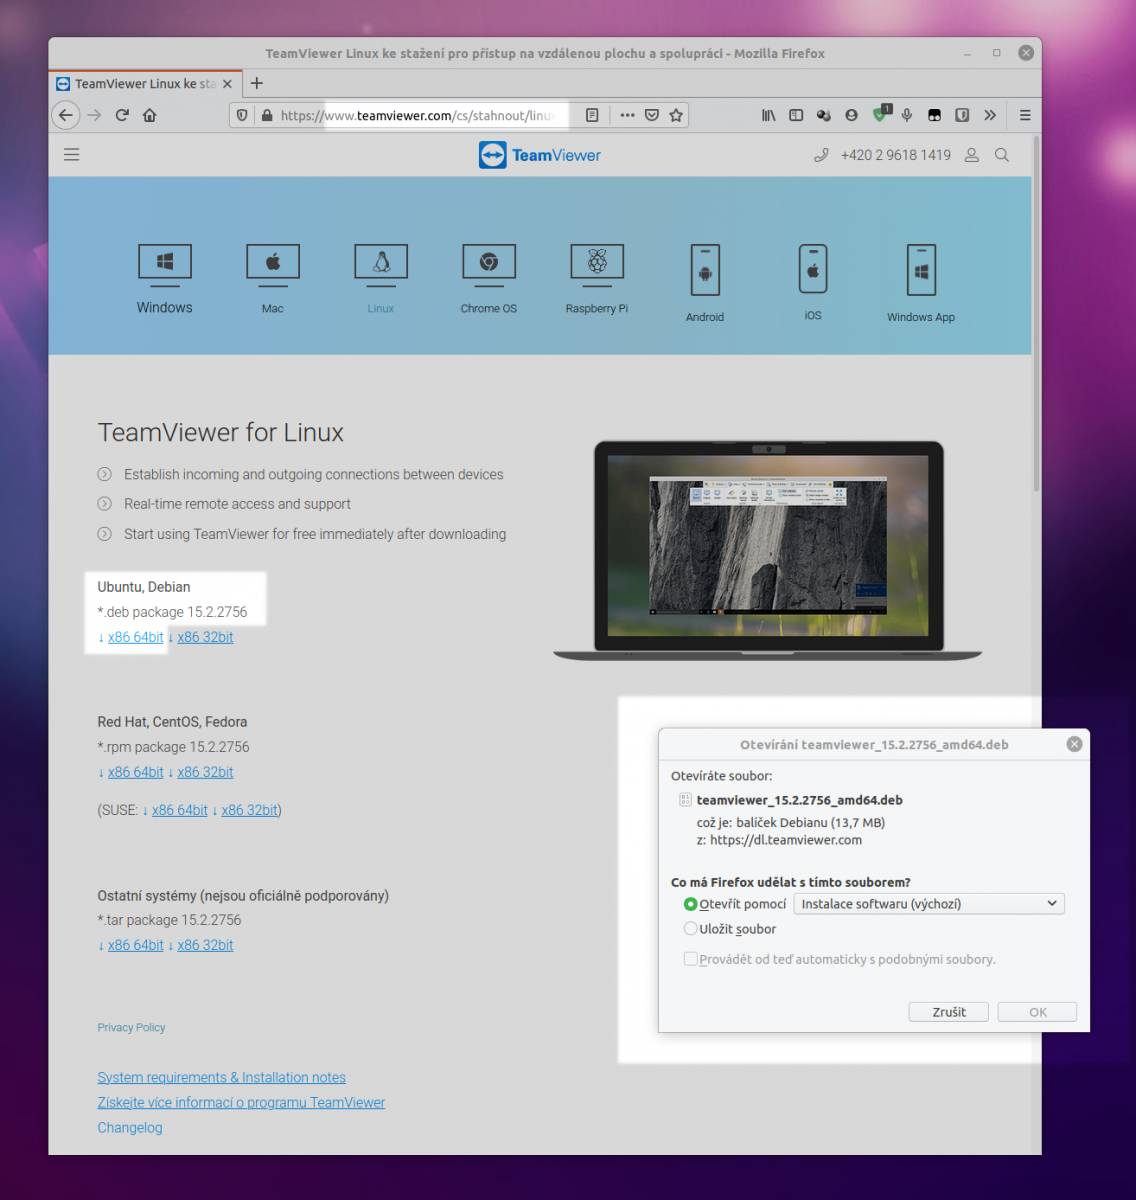Viewport: 1136px width, 1200px height.
Task: Close the TeamViewer Linux tab
Action: click(x=227, y=84)
